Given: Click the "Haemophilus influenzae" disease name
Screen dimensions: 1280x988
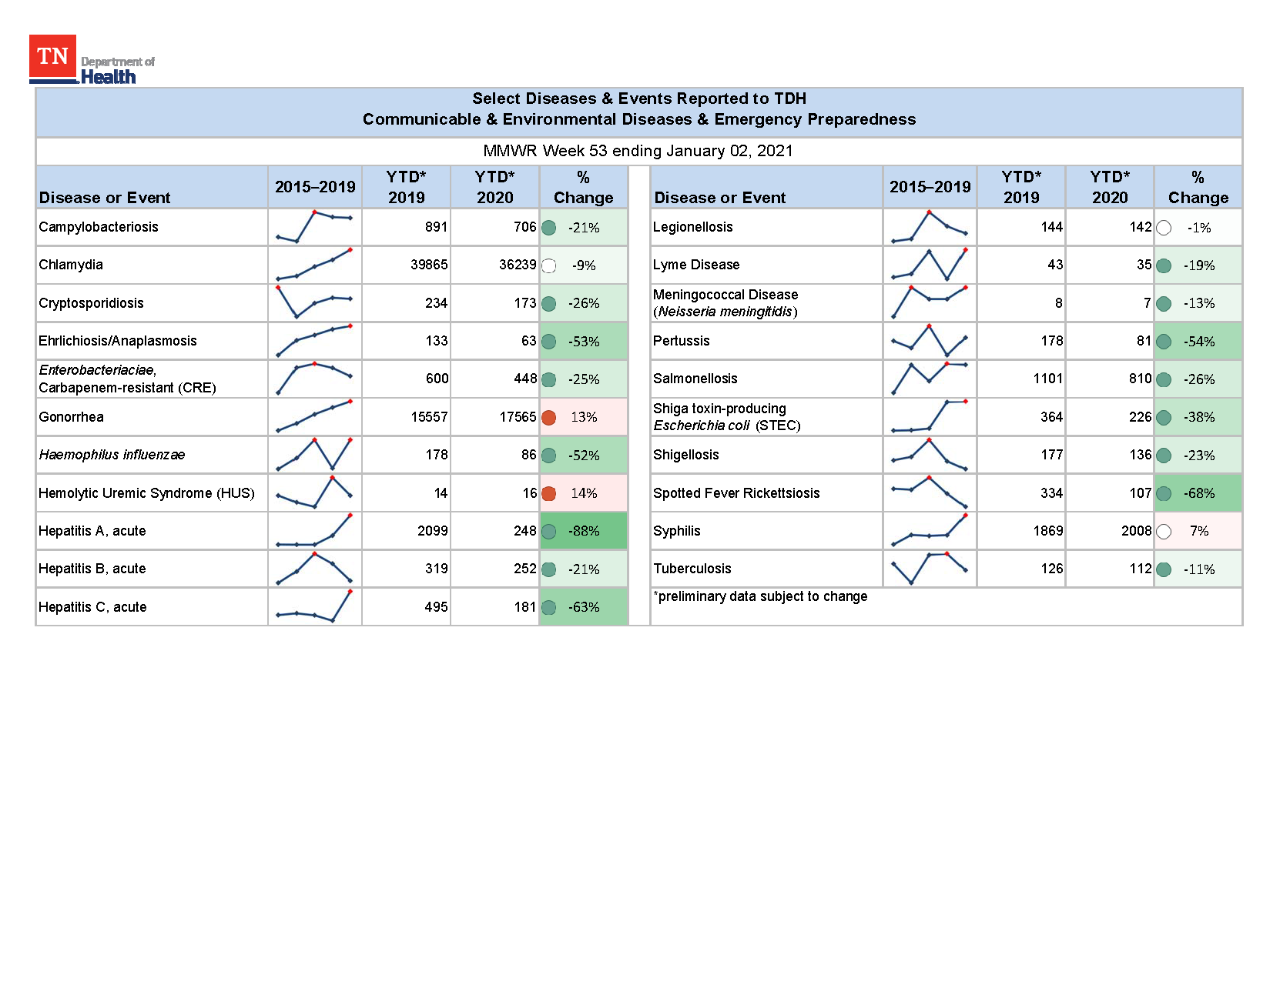Looking at the screenshot, I should point(112,455).
